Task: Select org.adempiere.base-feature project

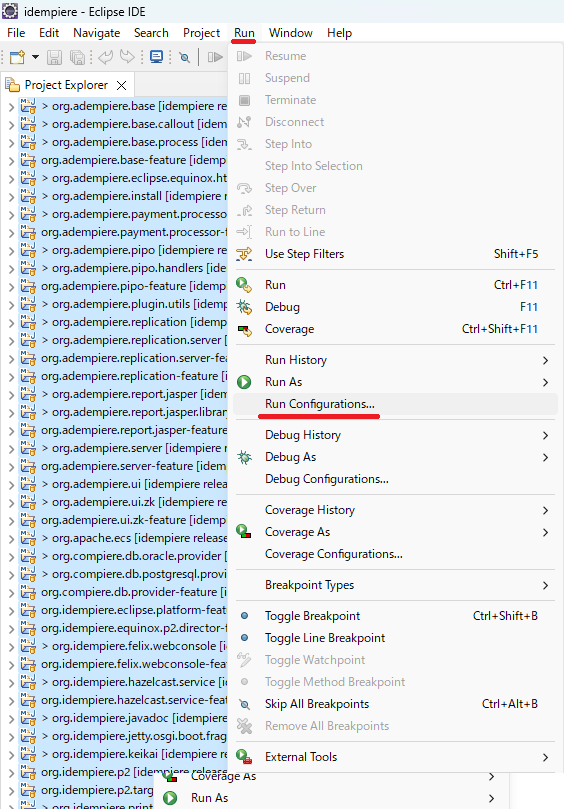Action: pyautogui.click(x=134, y=160)
